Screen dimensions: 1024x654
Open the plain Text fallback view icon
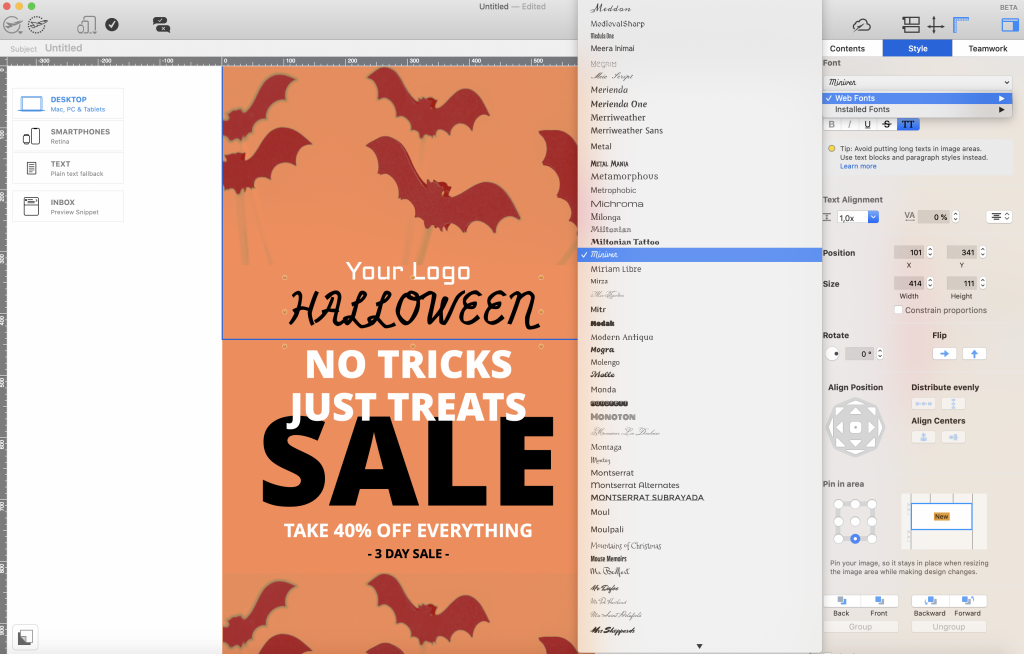[x=31, y=169]
